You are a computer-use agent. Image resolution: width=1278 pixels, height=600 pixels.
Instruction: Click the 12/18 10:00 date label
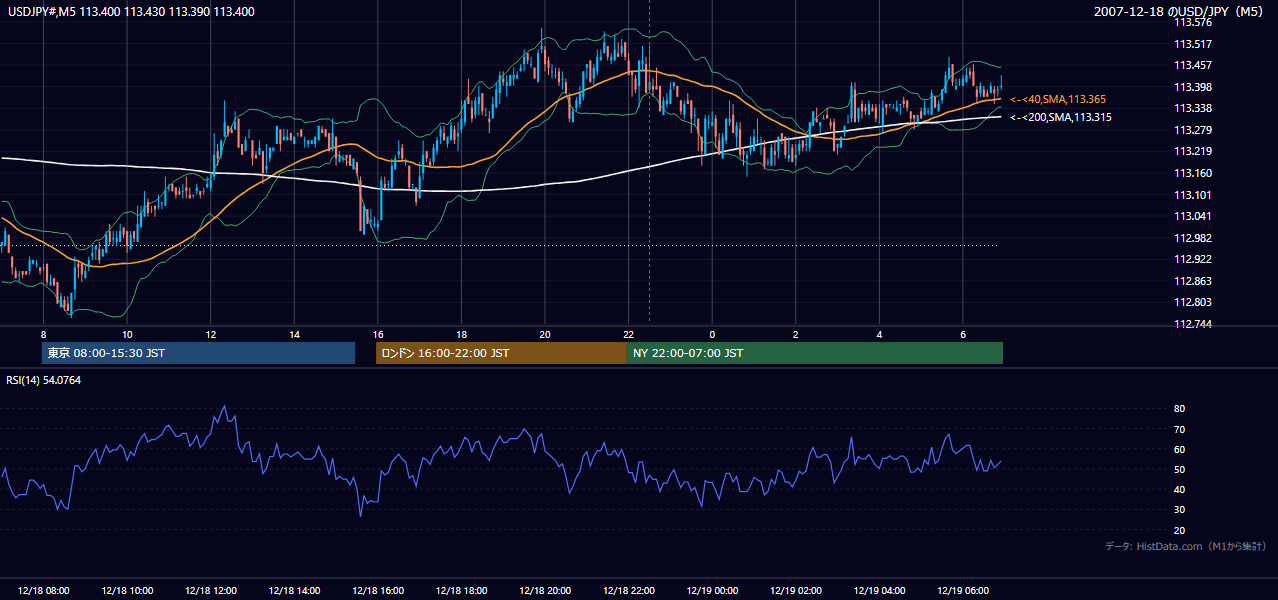tap(127, 591)
